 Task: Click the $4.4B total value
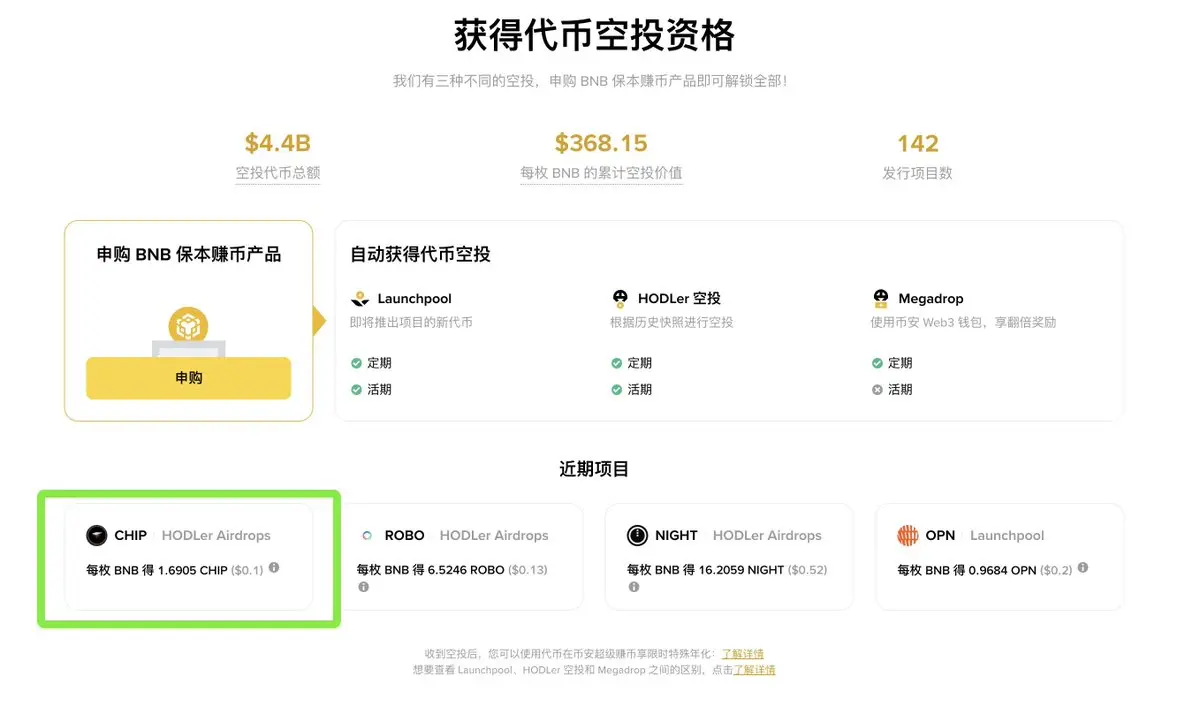[278, 144]
